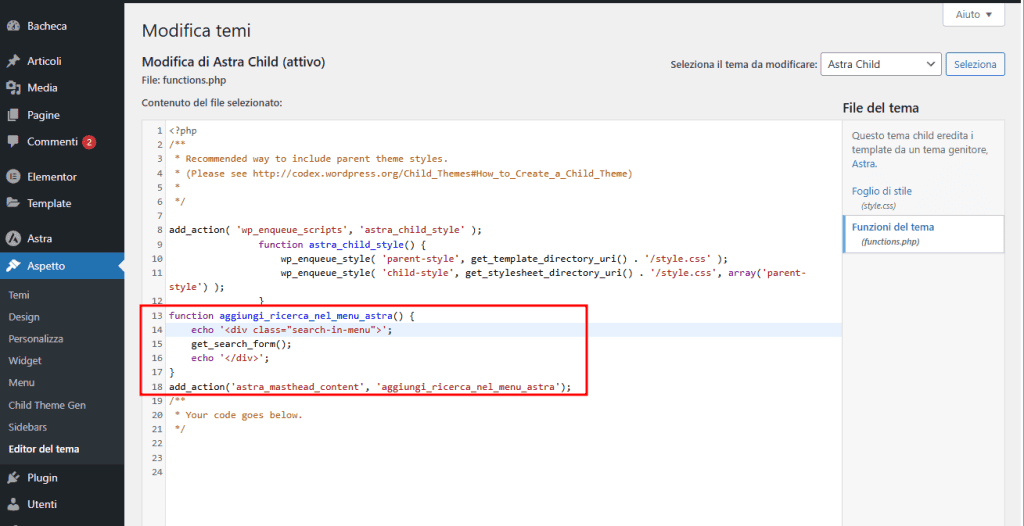Click the get_search_form(); code line
The height and width of the screenshot is (526, 1024).
coord(242,344)
